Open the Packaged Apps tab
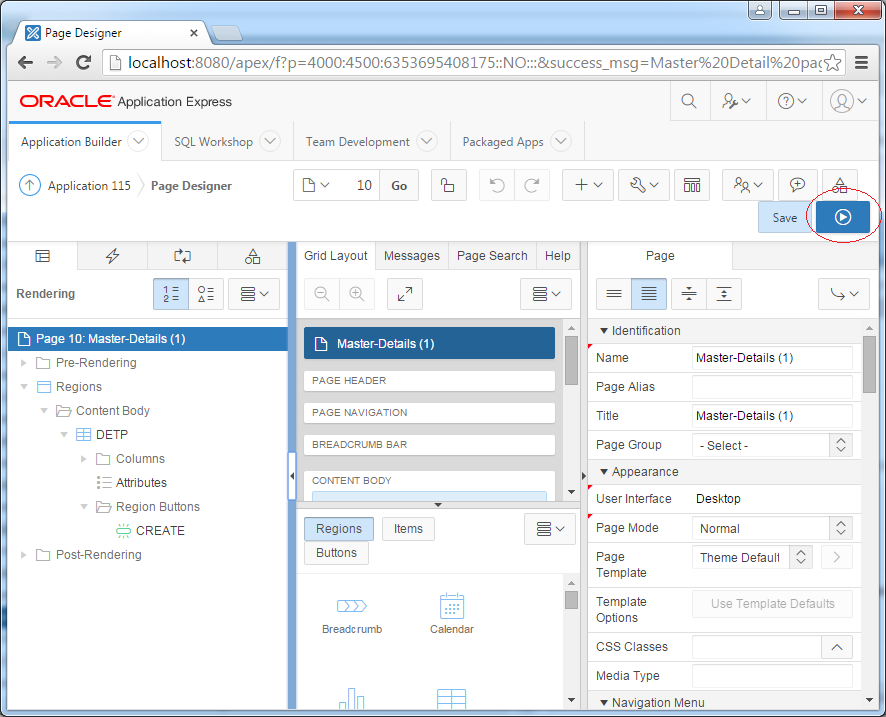The height and width of the screenshot is (717, 886). pos(502,142)
